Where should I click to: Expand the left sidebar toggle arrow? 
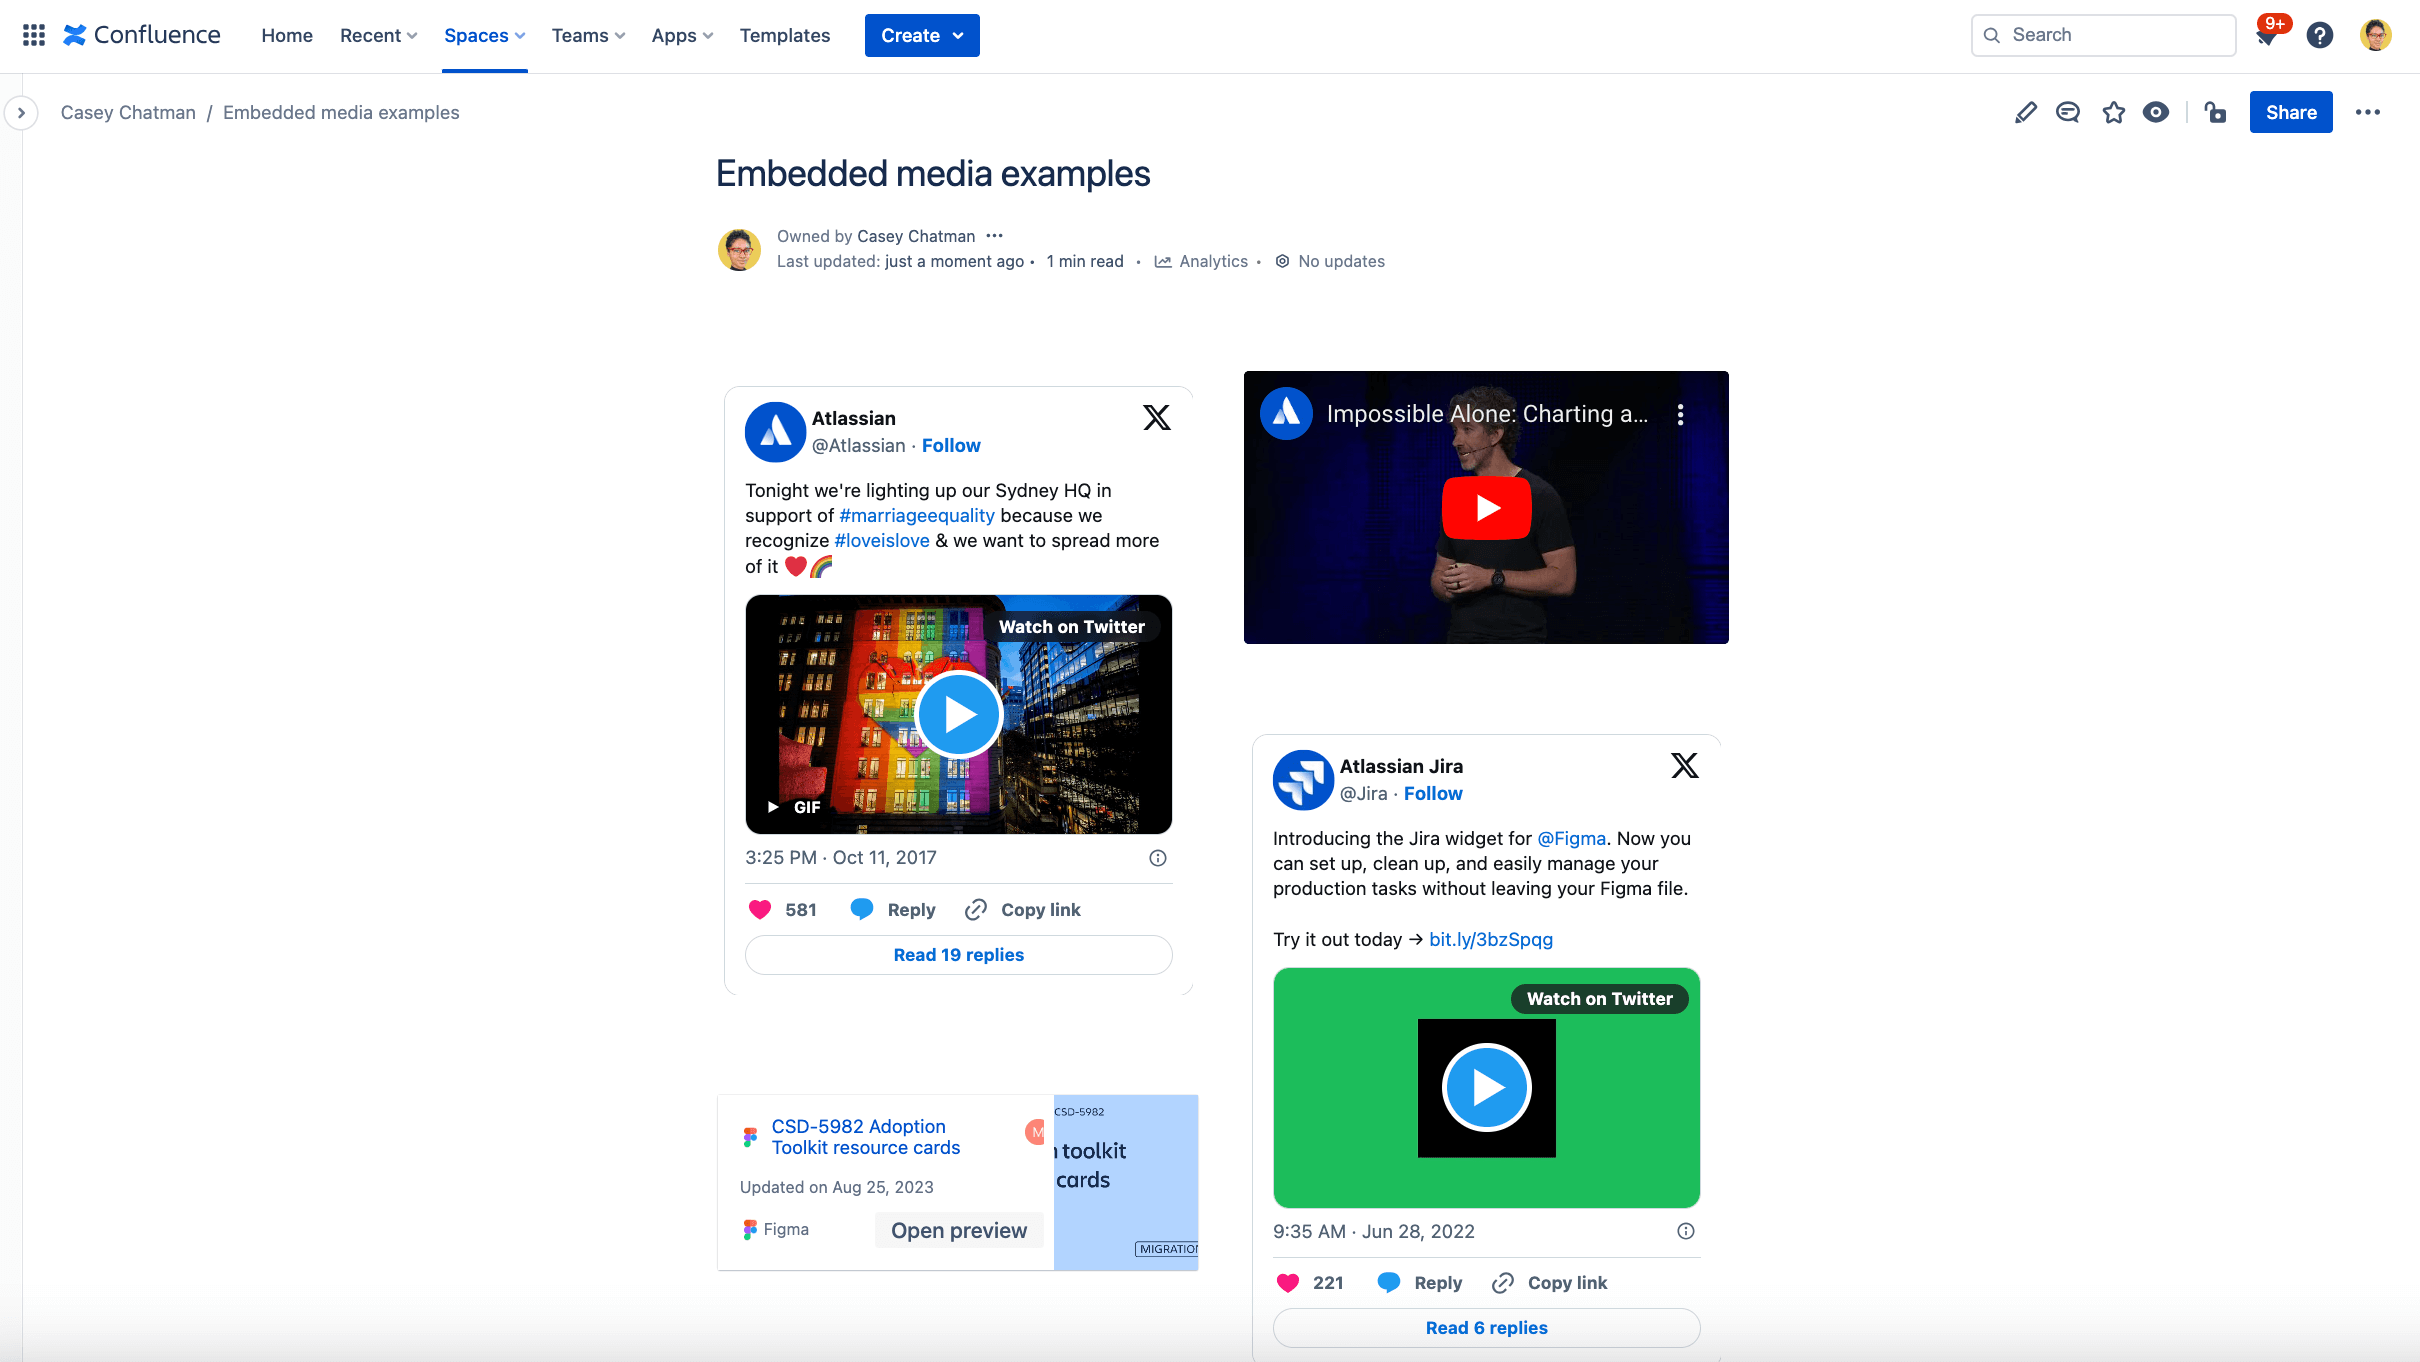point(22,111)
